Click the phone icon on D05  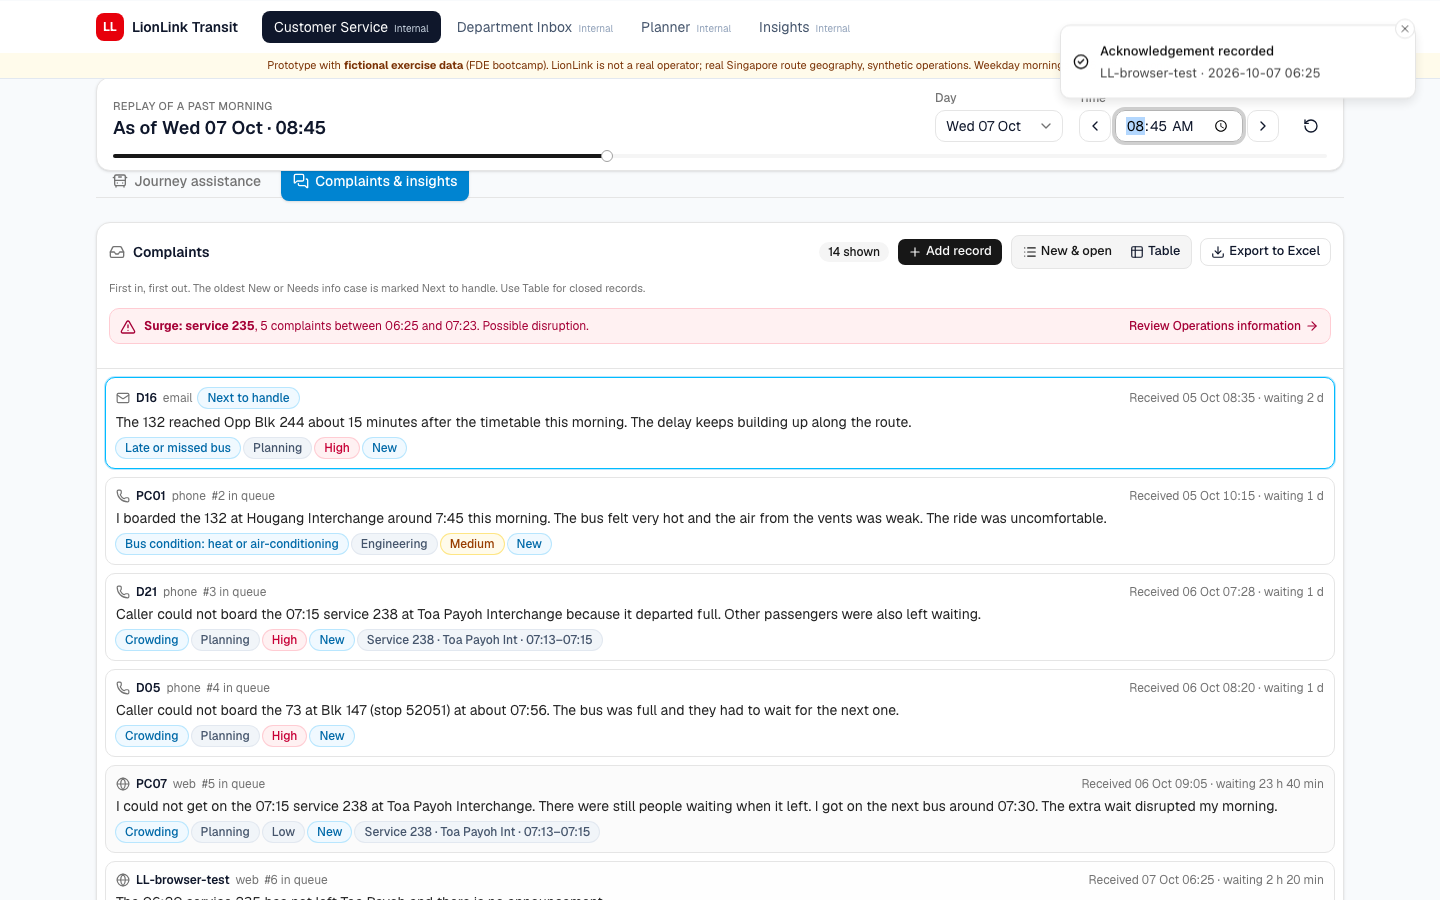[x=123, y=688]
